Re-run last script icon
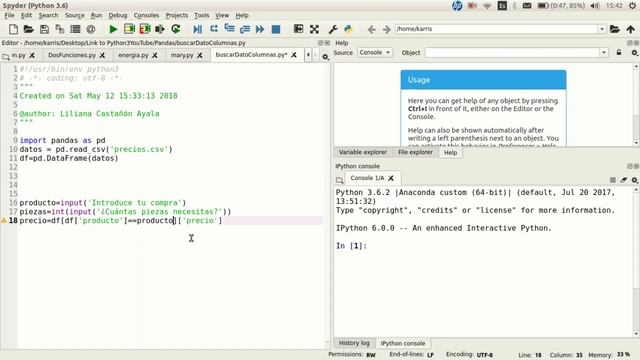Image resolution: width=640 pixels, height=360 pixels. (176, 29)
